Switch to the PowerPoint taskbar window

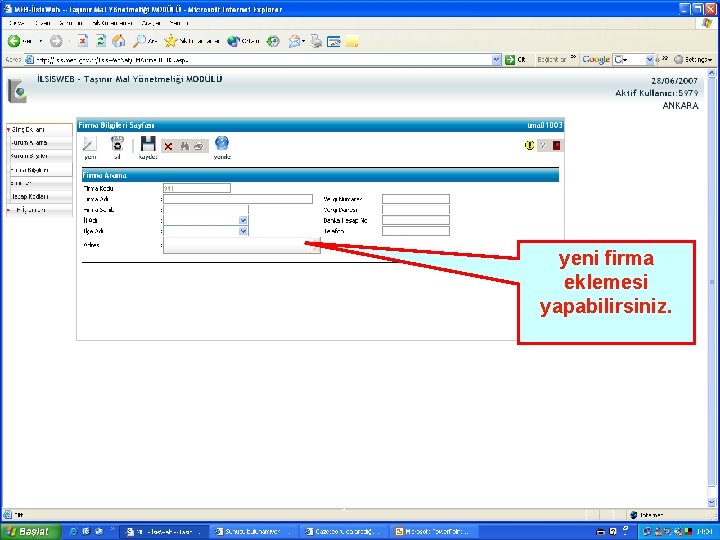pos(433,532)
